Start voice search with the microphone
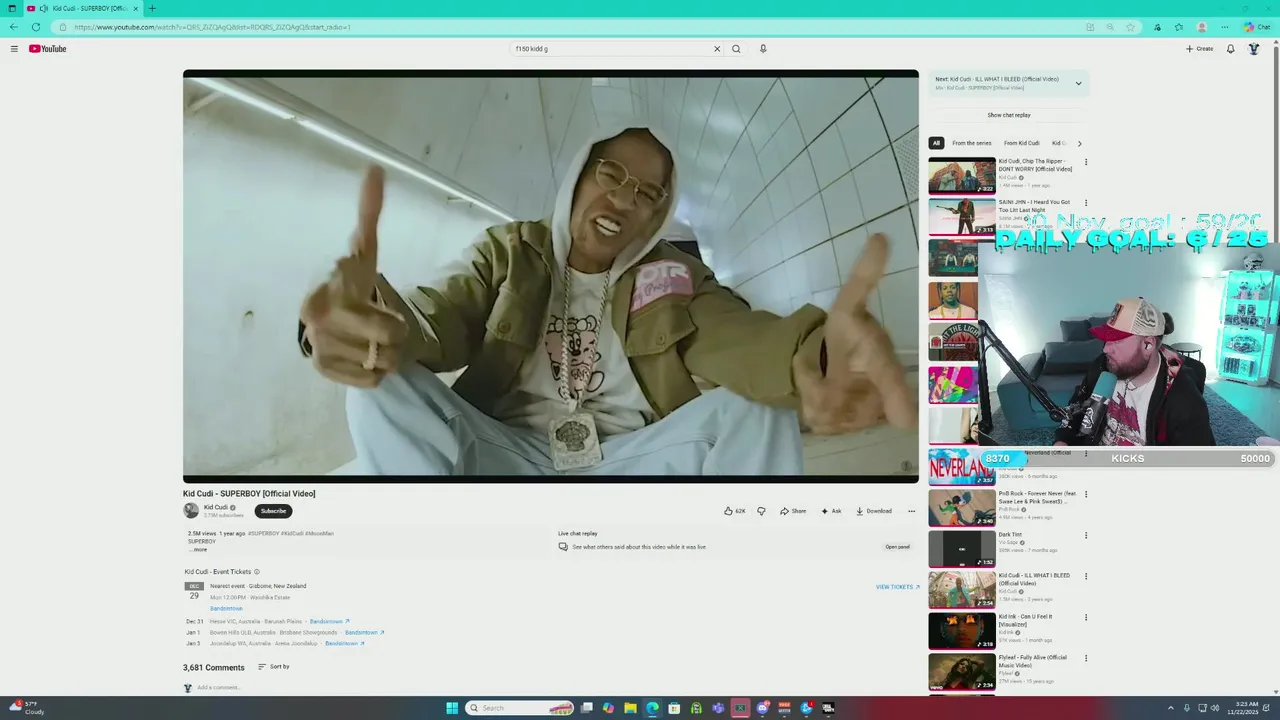Image resolution: width=1280 pixels, height=720 pixels. pos(763,48)
